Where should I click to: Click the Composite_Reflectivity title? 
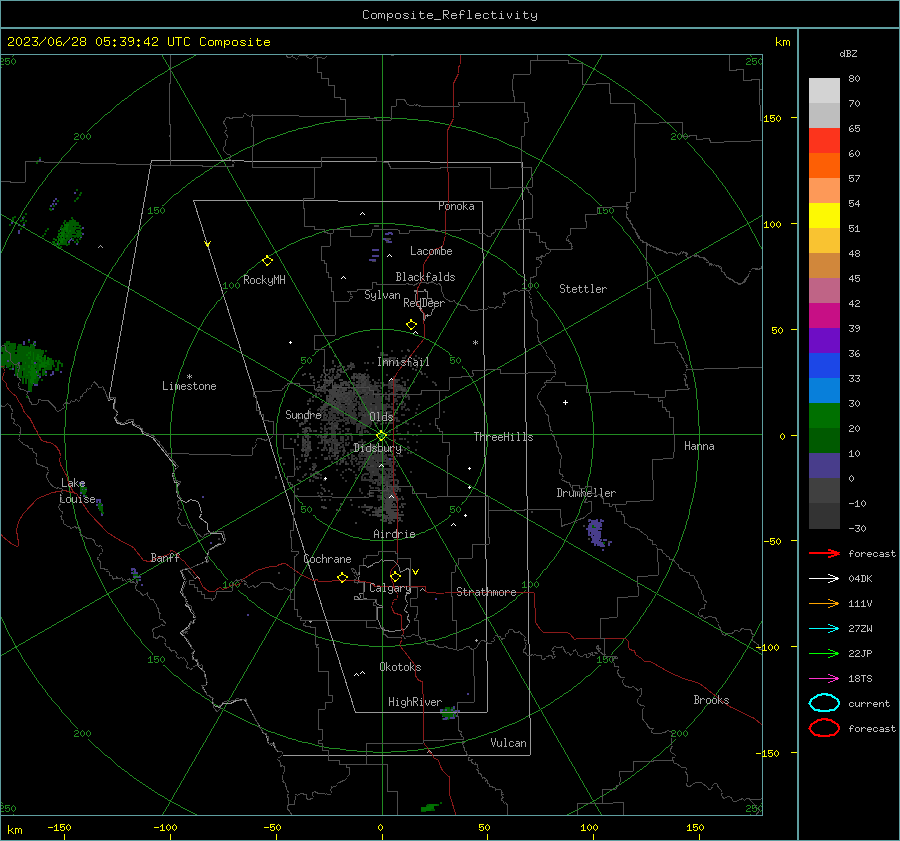pyautogui.click(x=450, y=15)
